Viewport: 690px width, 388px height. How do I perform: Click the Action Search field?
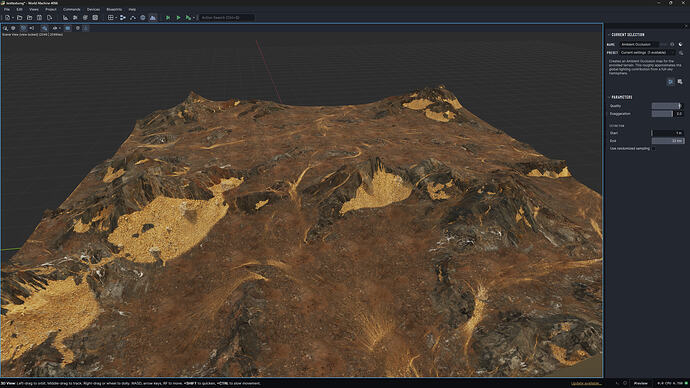tap(227, 18)
